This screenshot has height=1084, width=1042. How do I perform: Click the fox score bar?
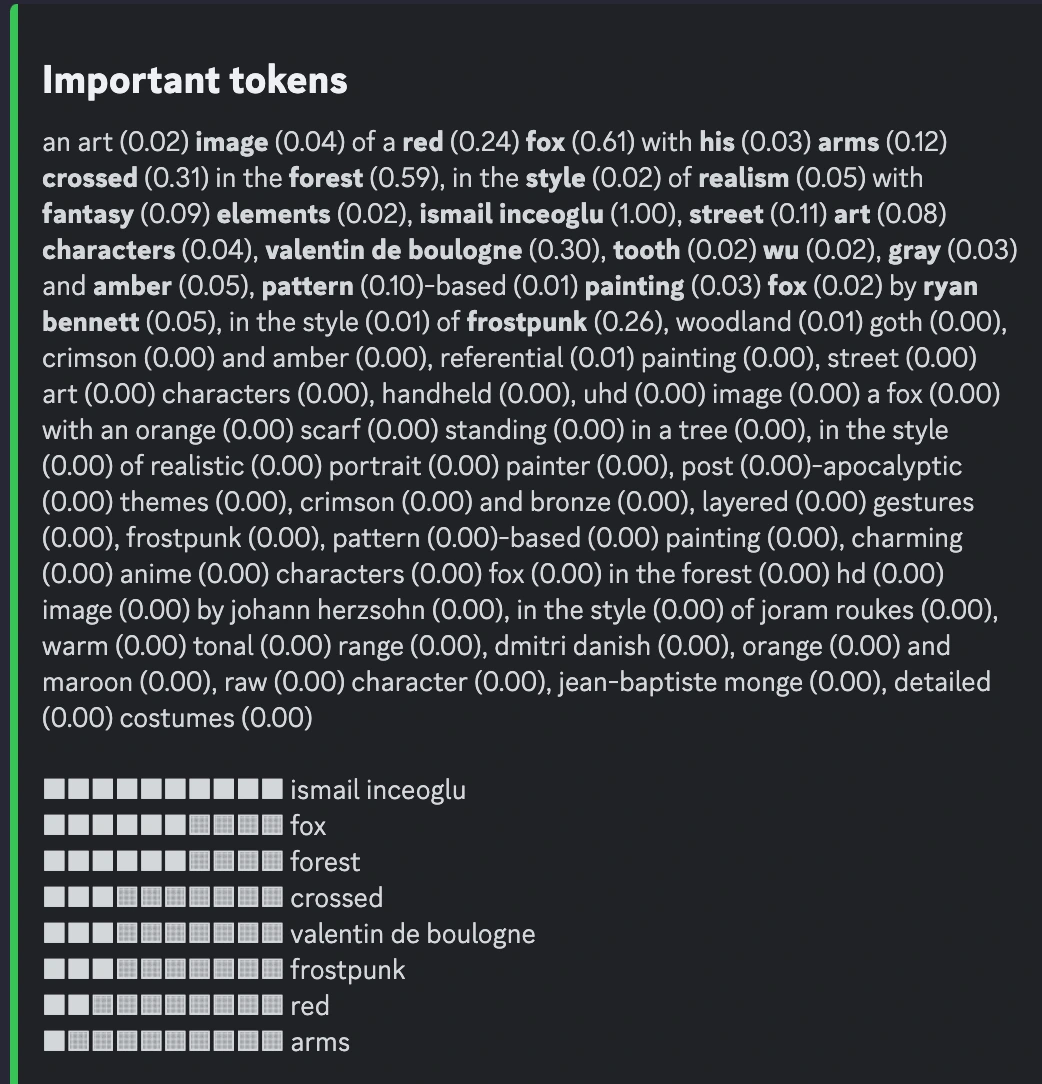point(163,826)
